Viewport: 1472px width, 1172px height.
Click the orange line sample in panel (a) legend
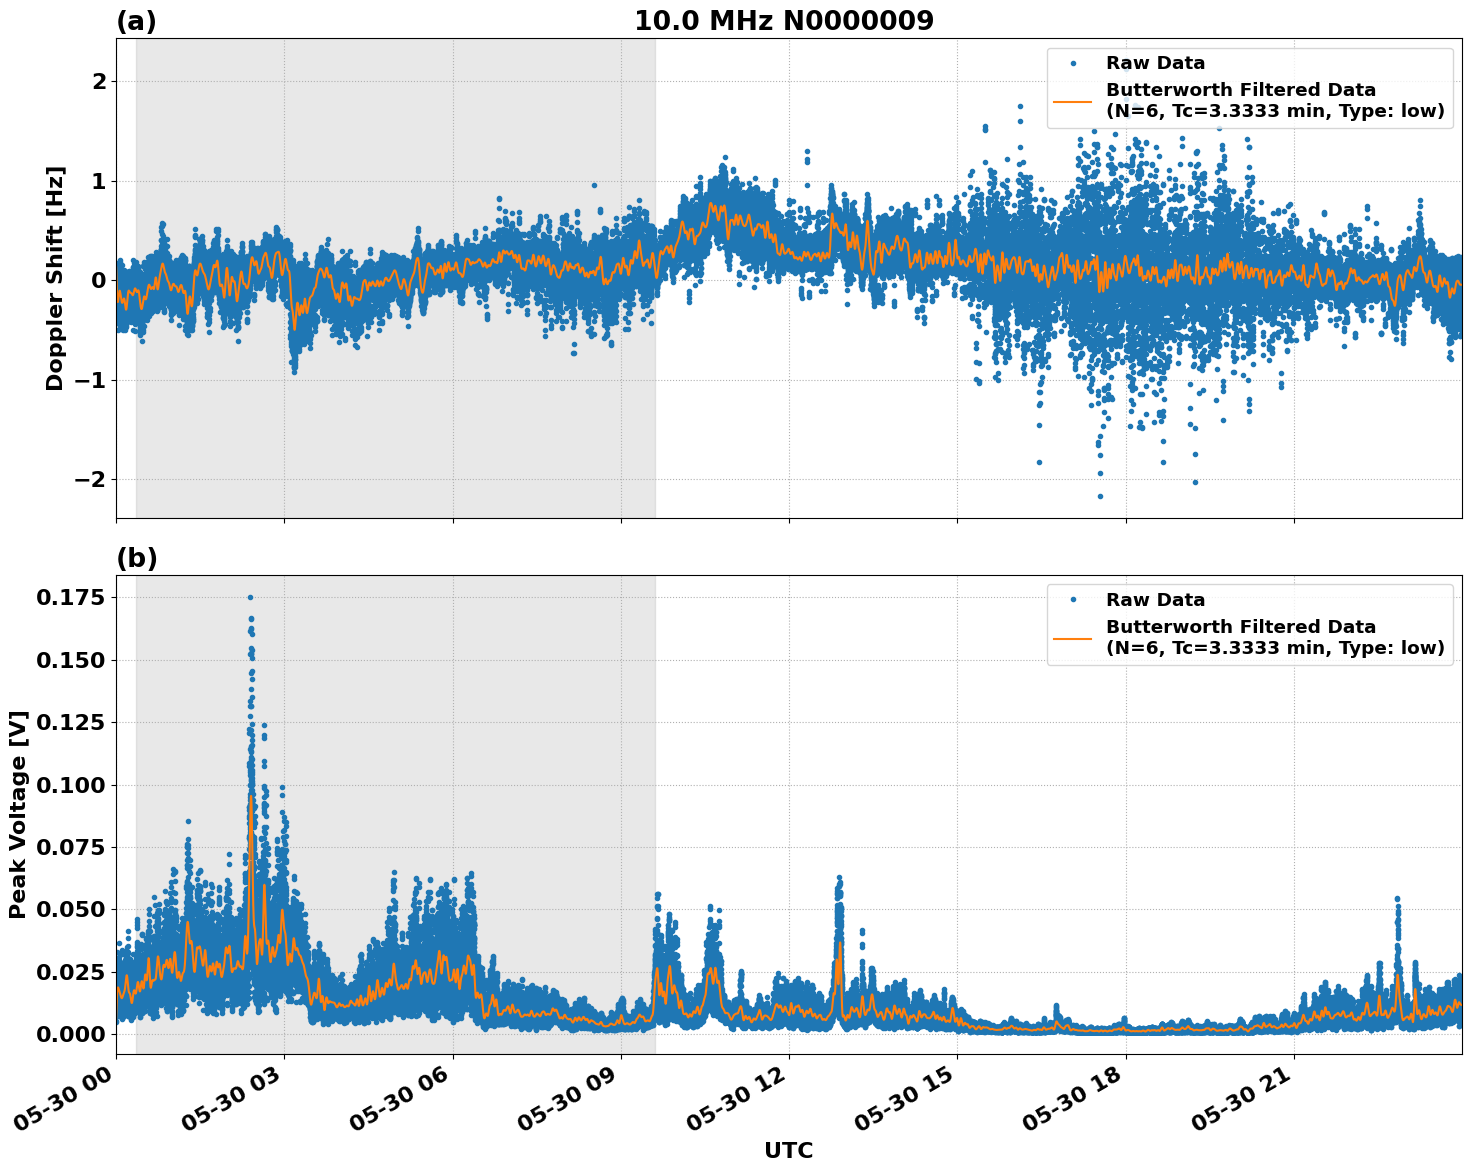click(x=1073, y=100)
